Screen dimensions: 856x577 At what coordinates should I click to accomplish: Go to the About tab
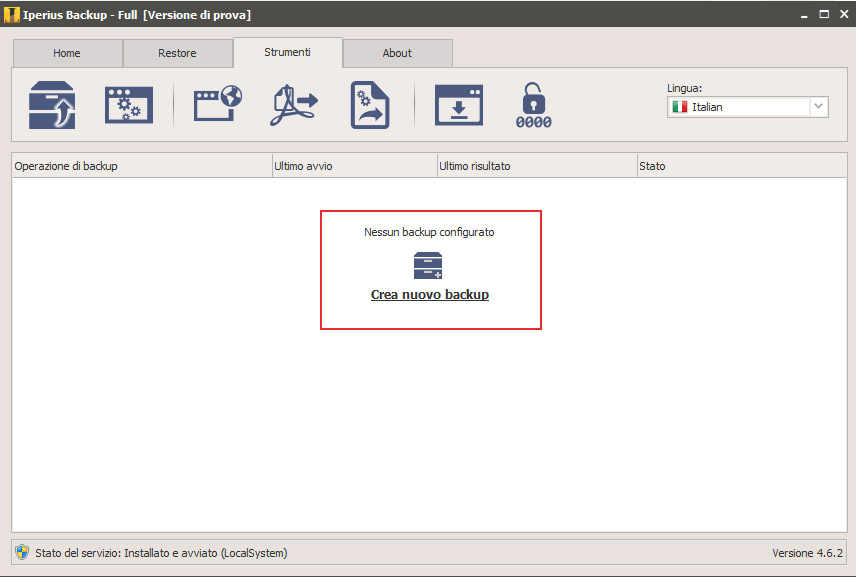(397, 53)
